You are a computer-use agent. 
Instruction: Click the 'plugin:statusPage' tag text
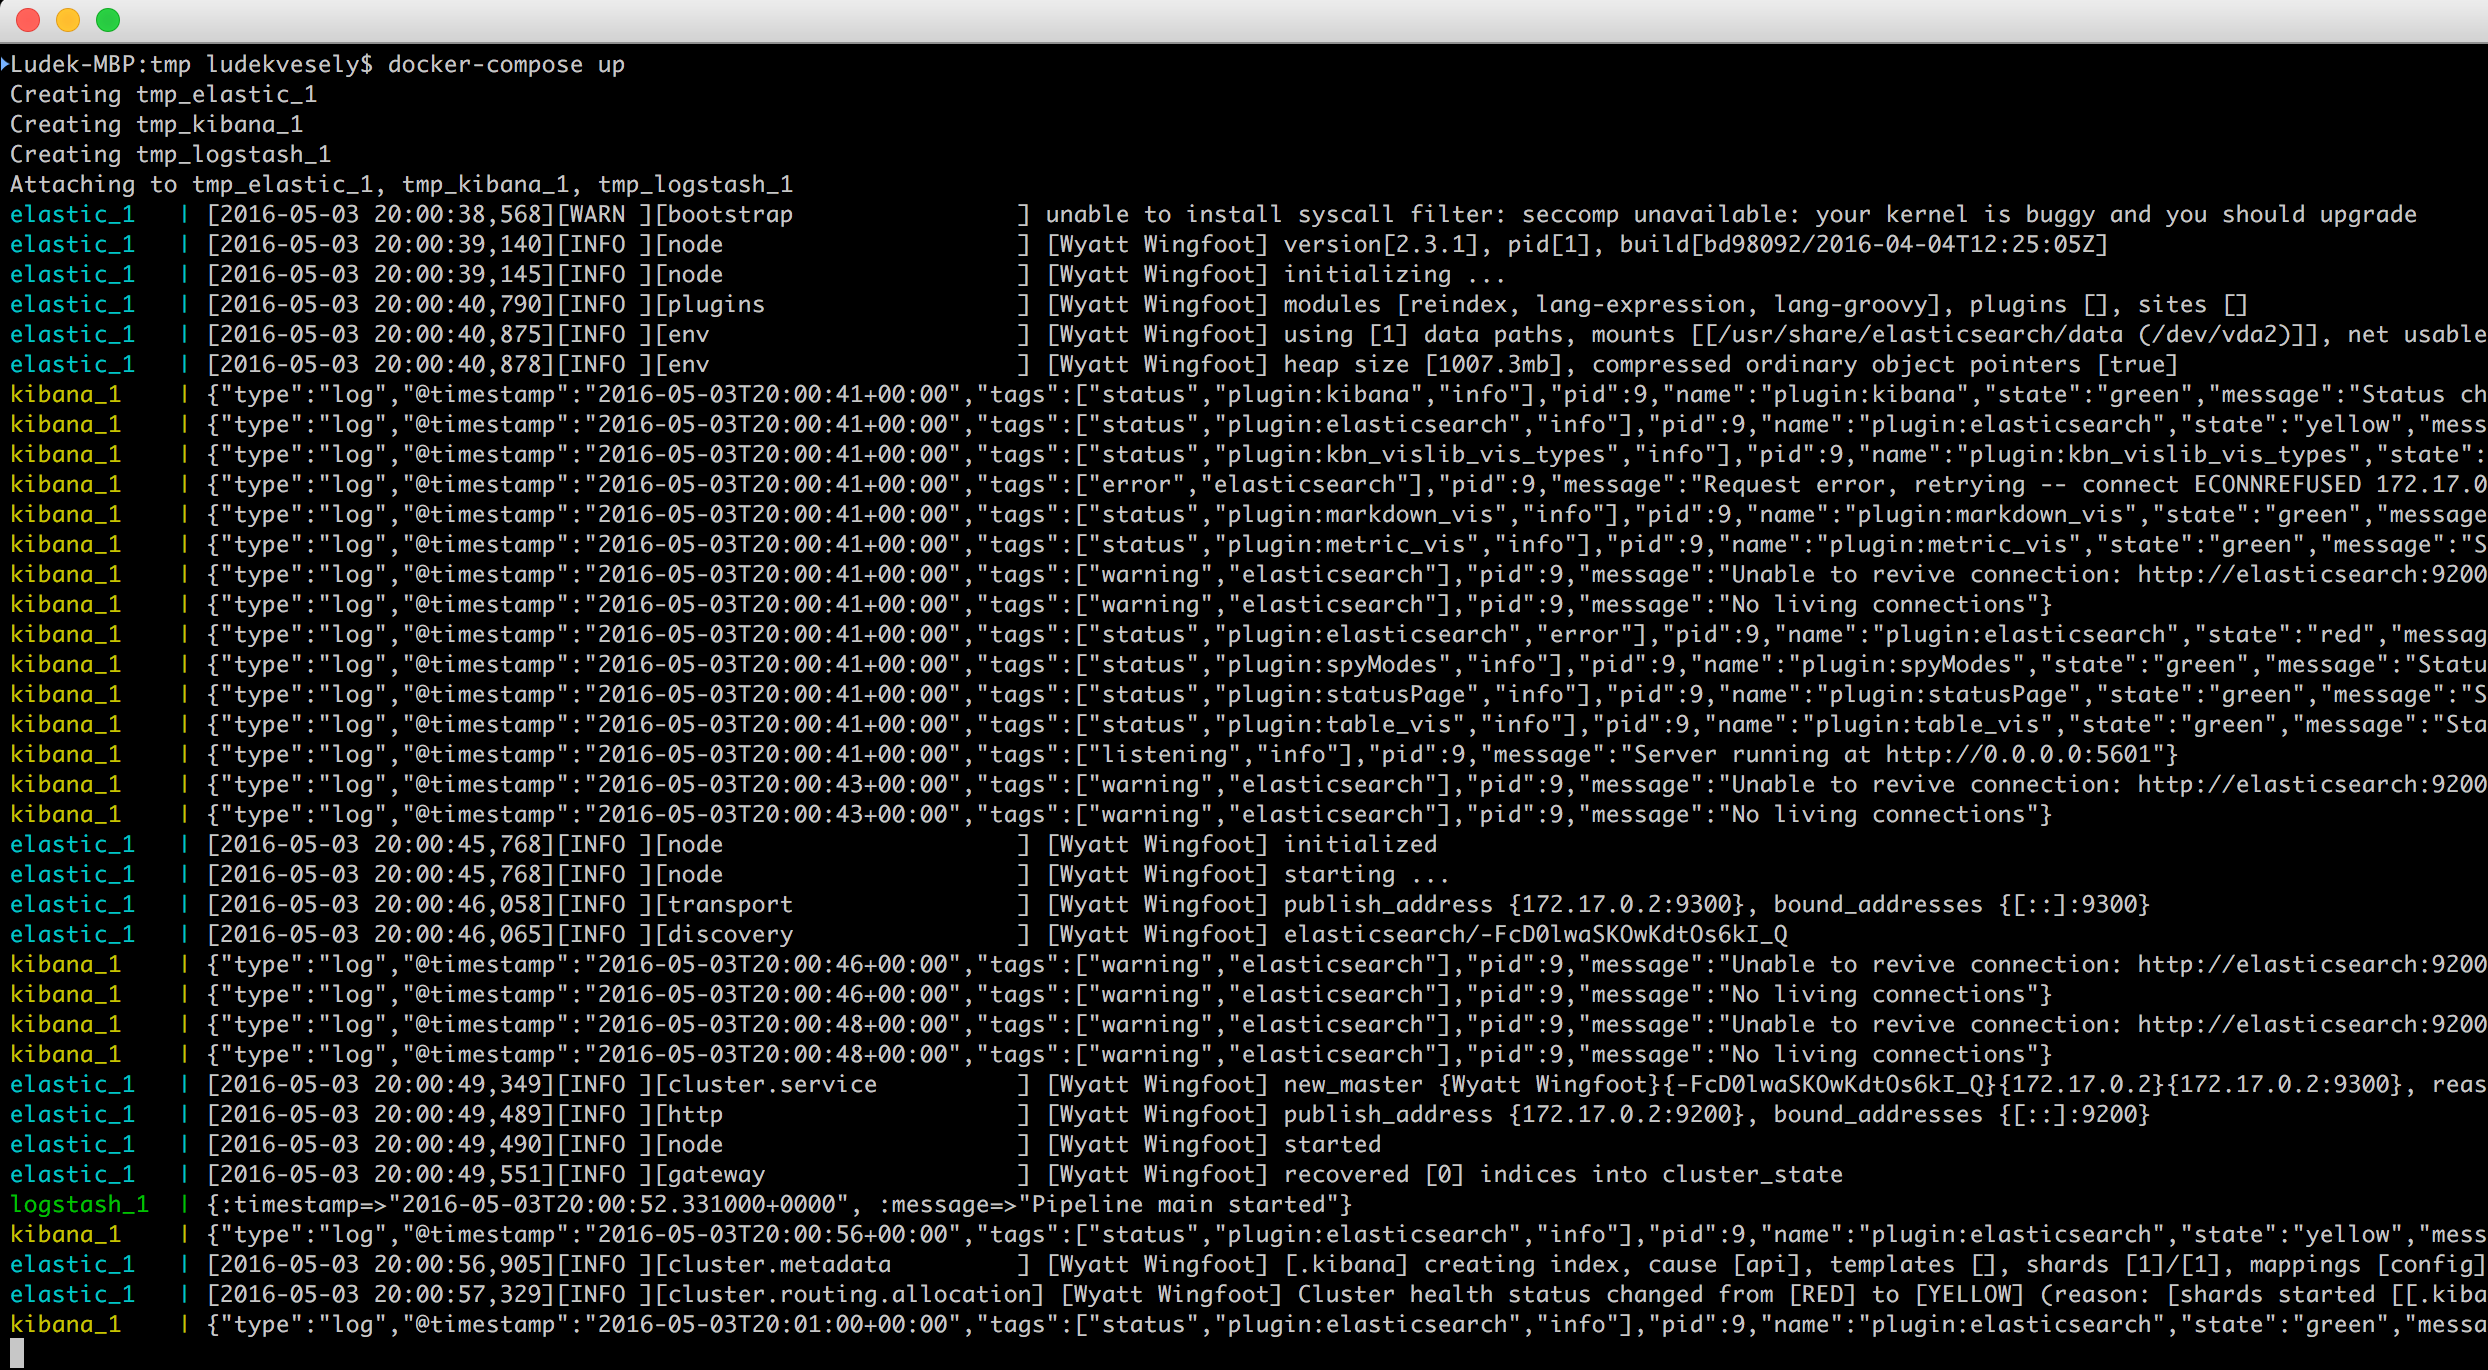(x=1346, y=695)
